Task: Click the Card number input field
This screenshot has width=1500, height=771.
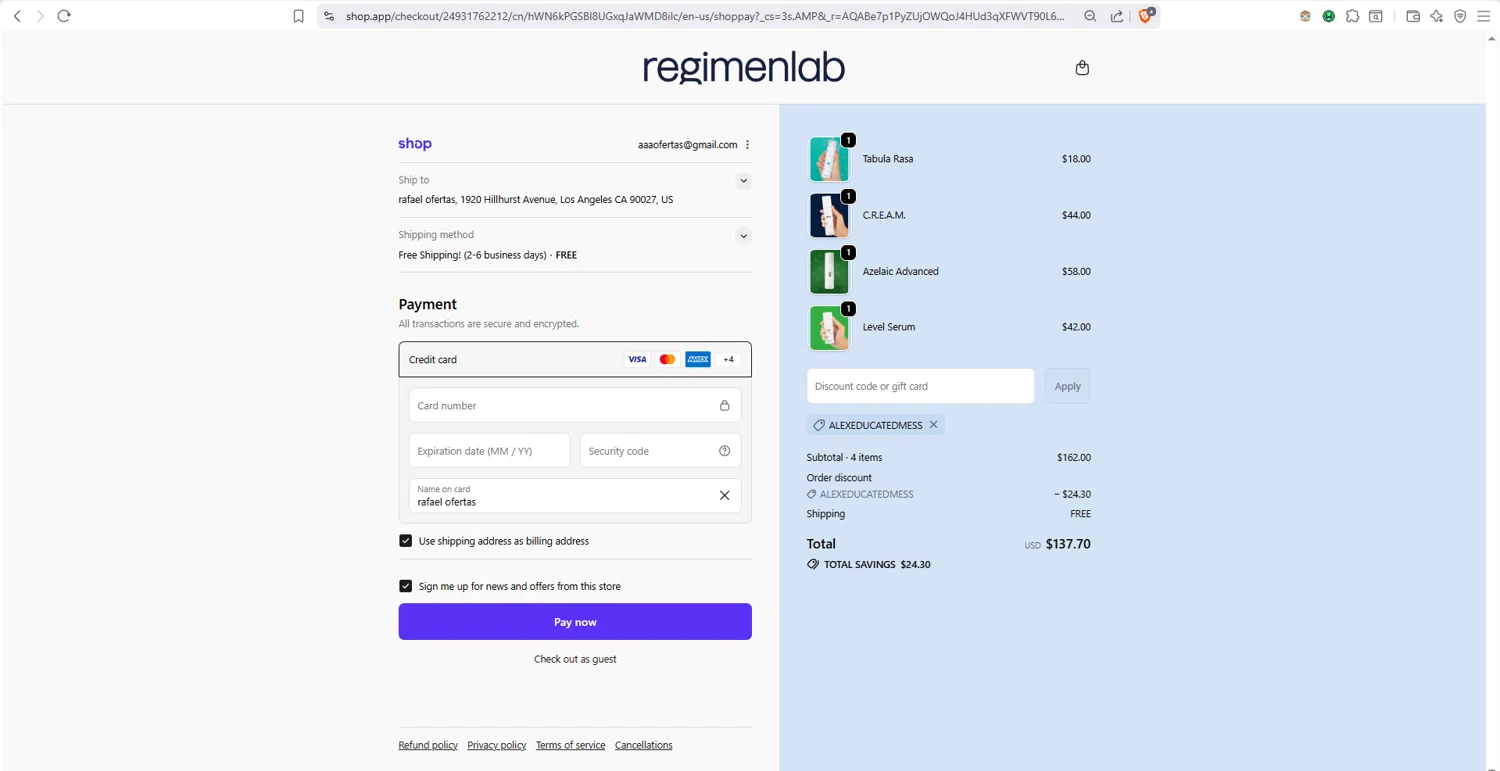Action: (x=575, y=406)
